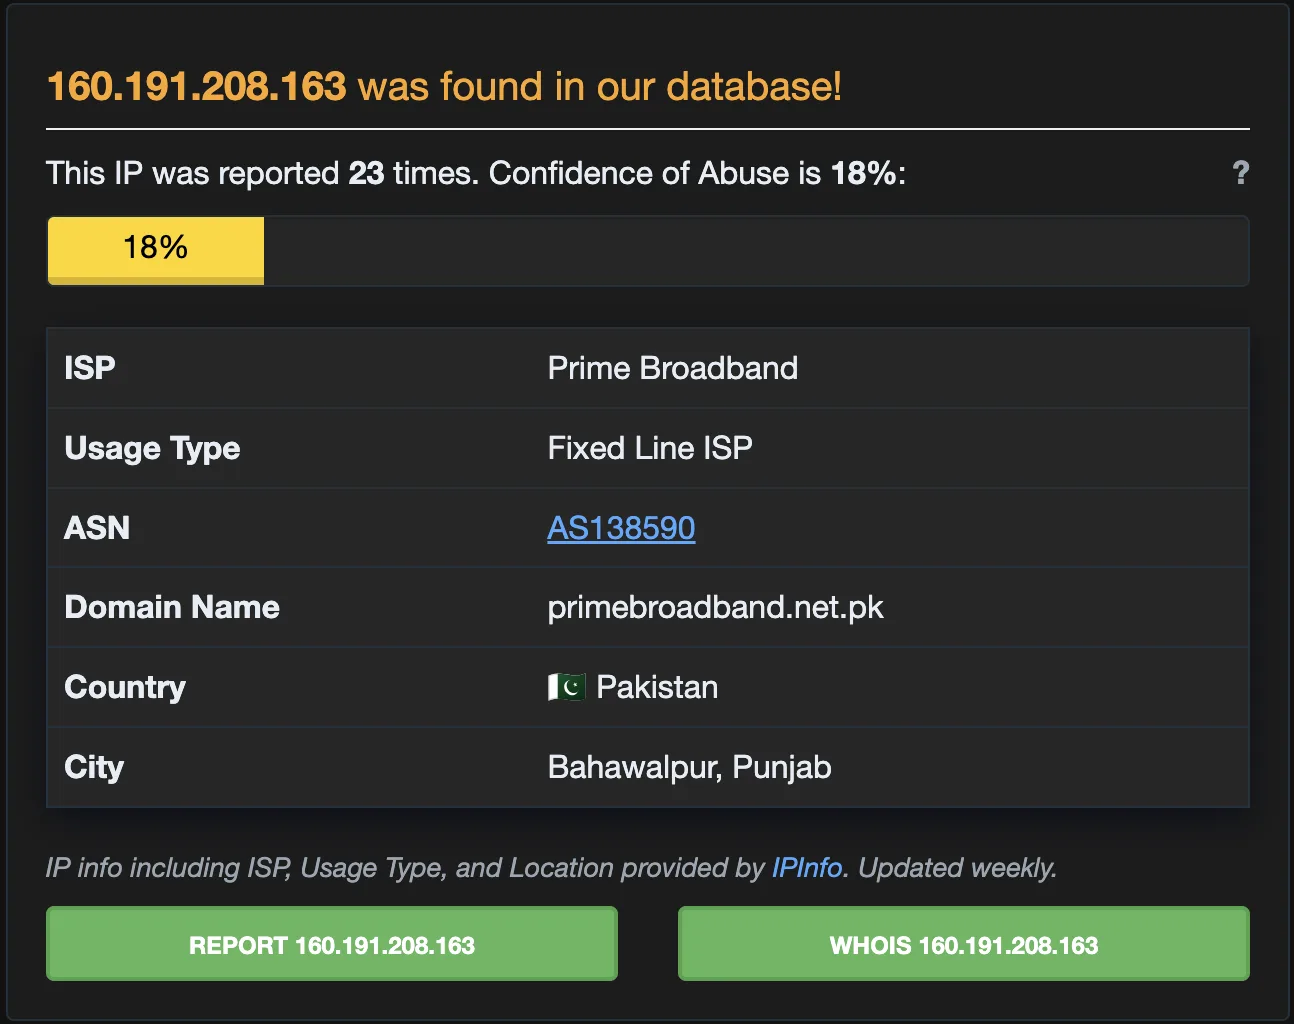The width and height of the screenshot is (1294, 1024).
Task: Click the Pakistan country name
Action: [657, 687]
